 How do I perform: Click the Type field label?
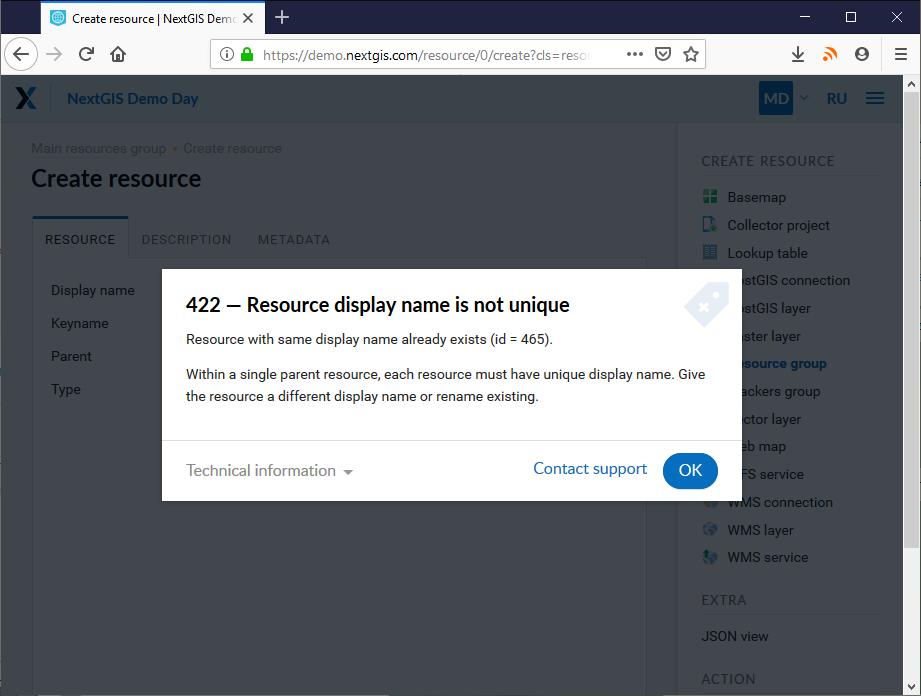pyautogui.click(x=66, y=390)
